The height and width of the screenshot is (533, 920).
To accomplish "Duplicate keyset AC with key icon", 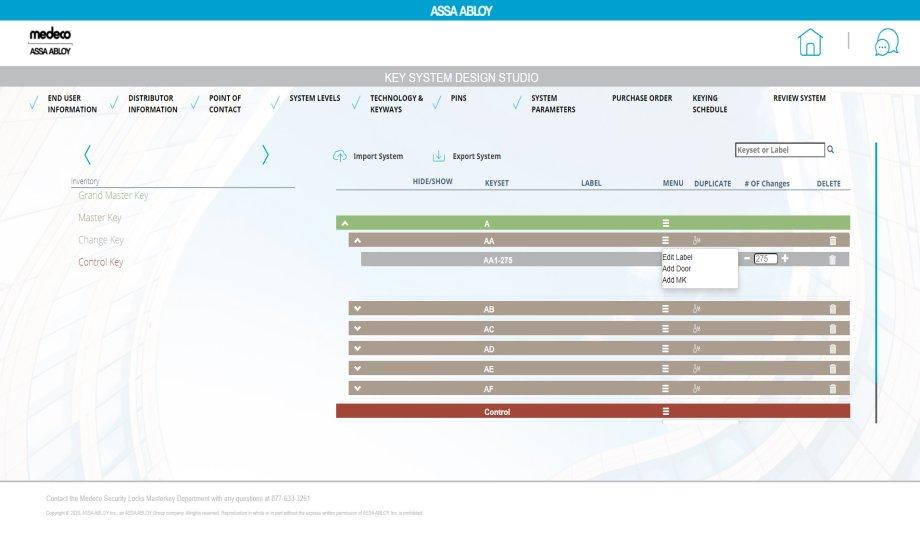I will point(696,329).
